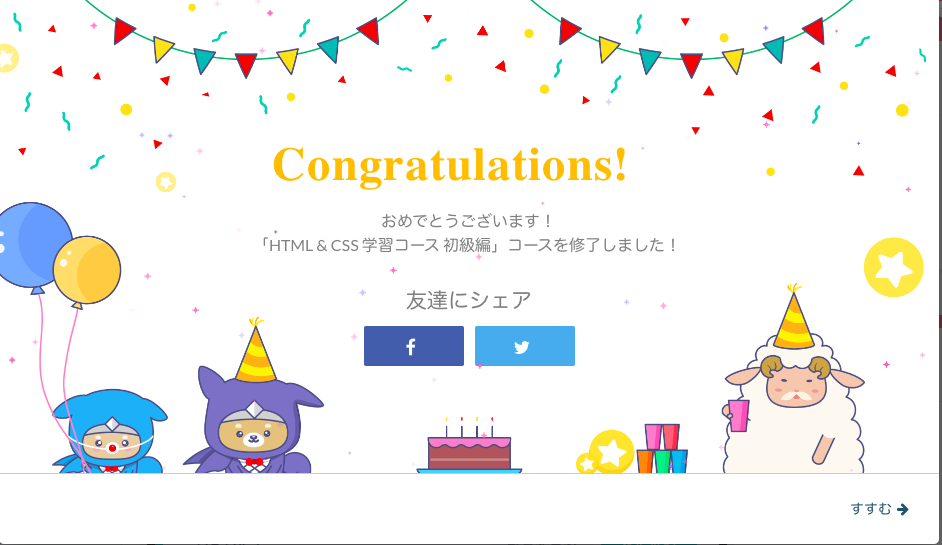Click the birthday cake with candles
The image size is (942, 545).
tap(469, 446)
